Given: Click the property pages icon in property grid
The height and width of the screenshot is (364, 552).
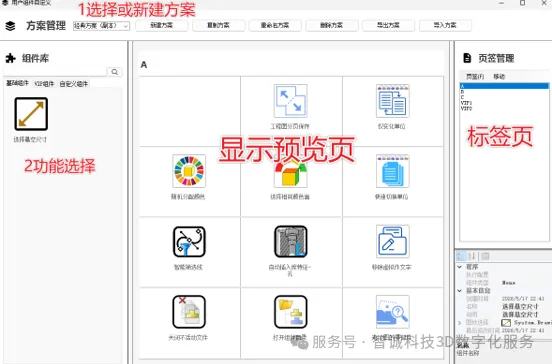Looking at the screenshot, I should click(485, 256).
